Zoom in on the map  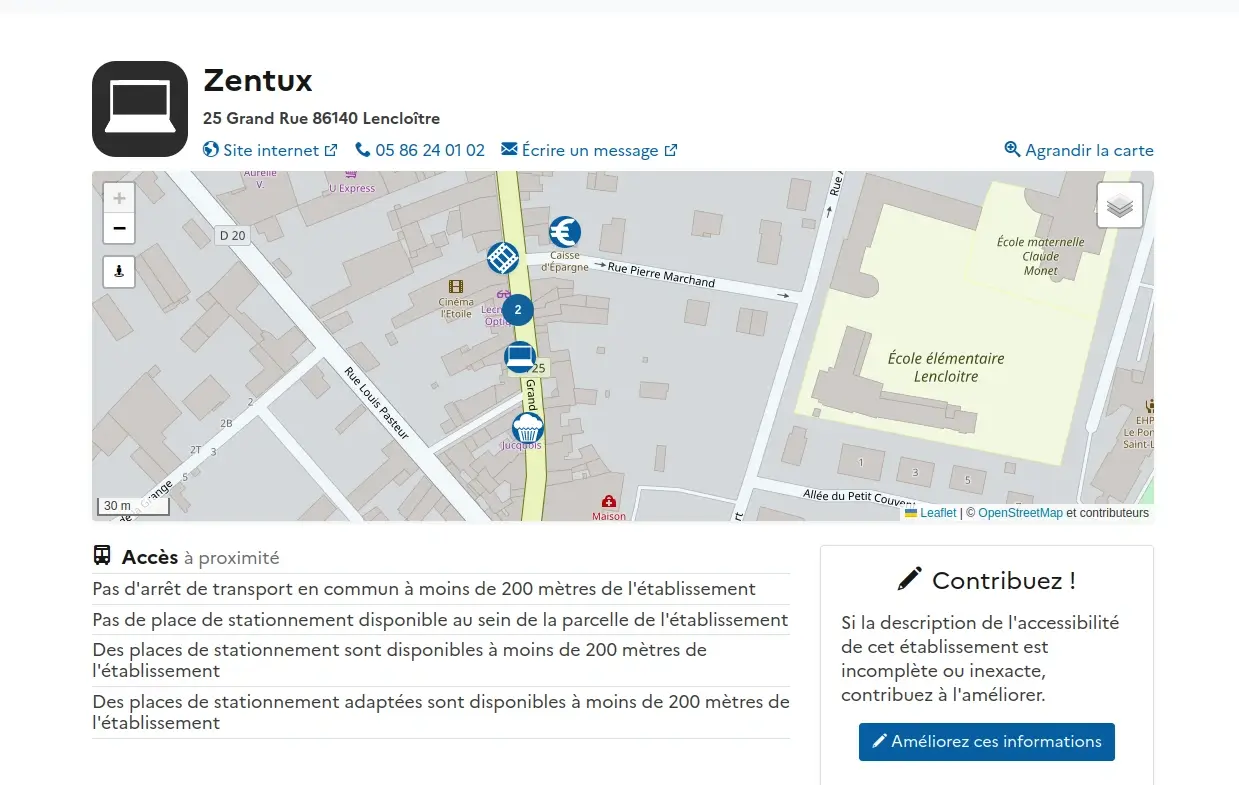(119, 198)
